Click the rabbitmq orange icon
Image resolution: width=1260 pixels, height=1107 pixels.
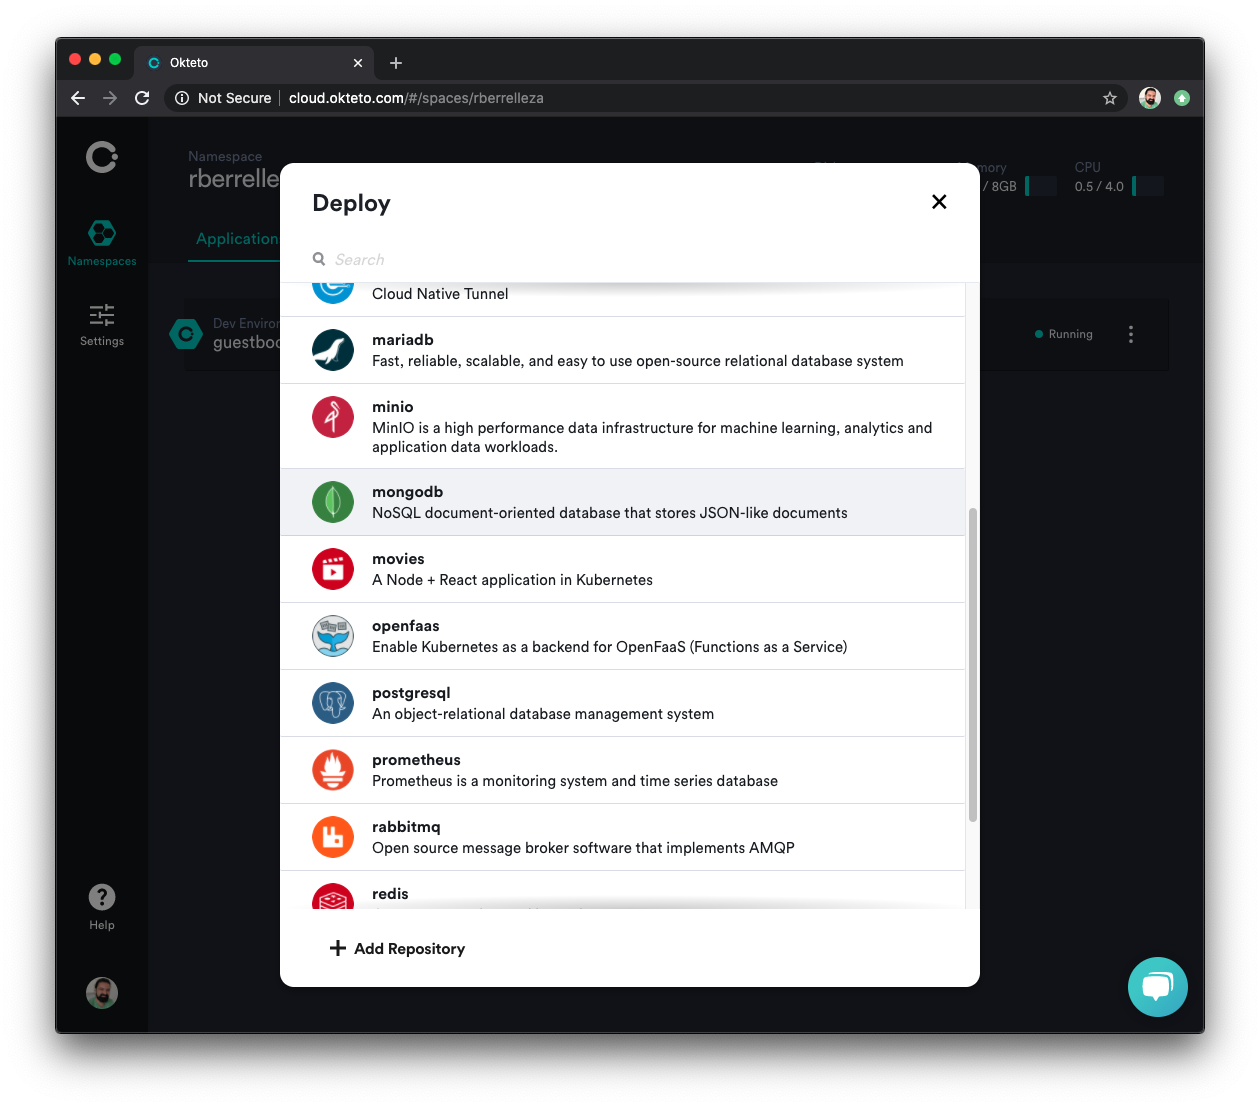point(333,837)
